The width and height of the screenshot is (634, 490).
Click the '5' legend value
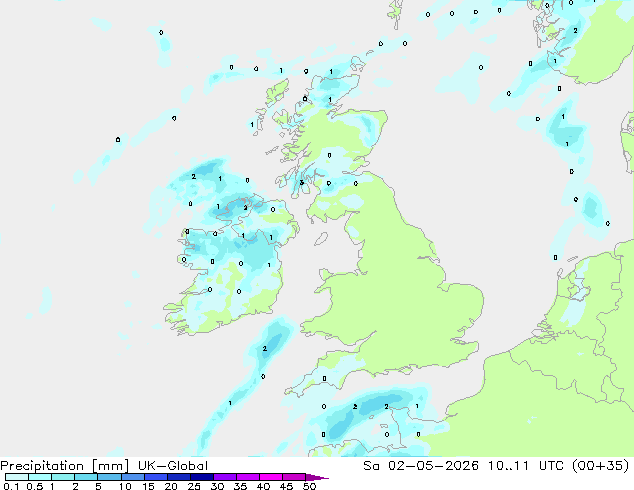[98, 486]
